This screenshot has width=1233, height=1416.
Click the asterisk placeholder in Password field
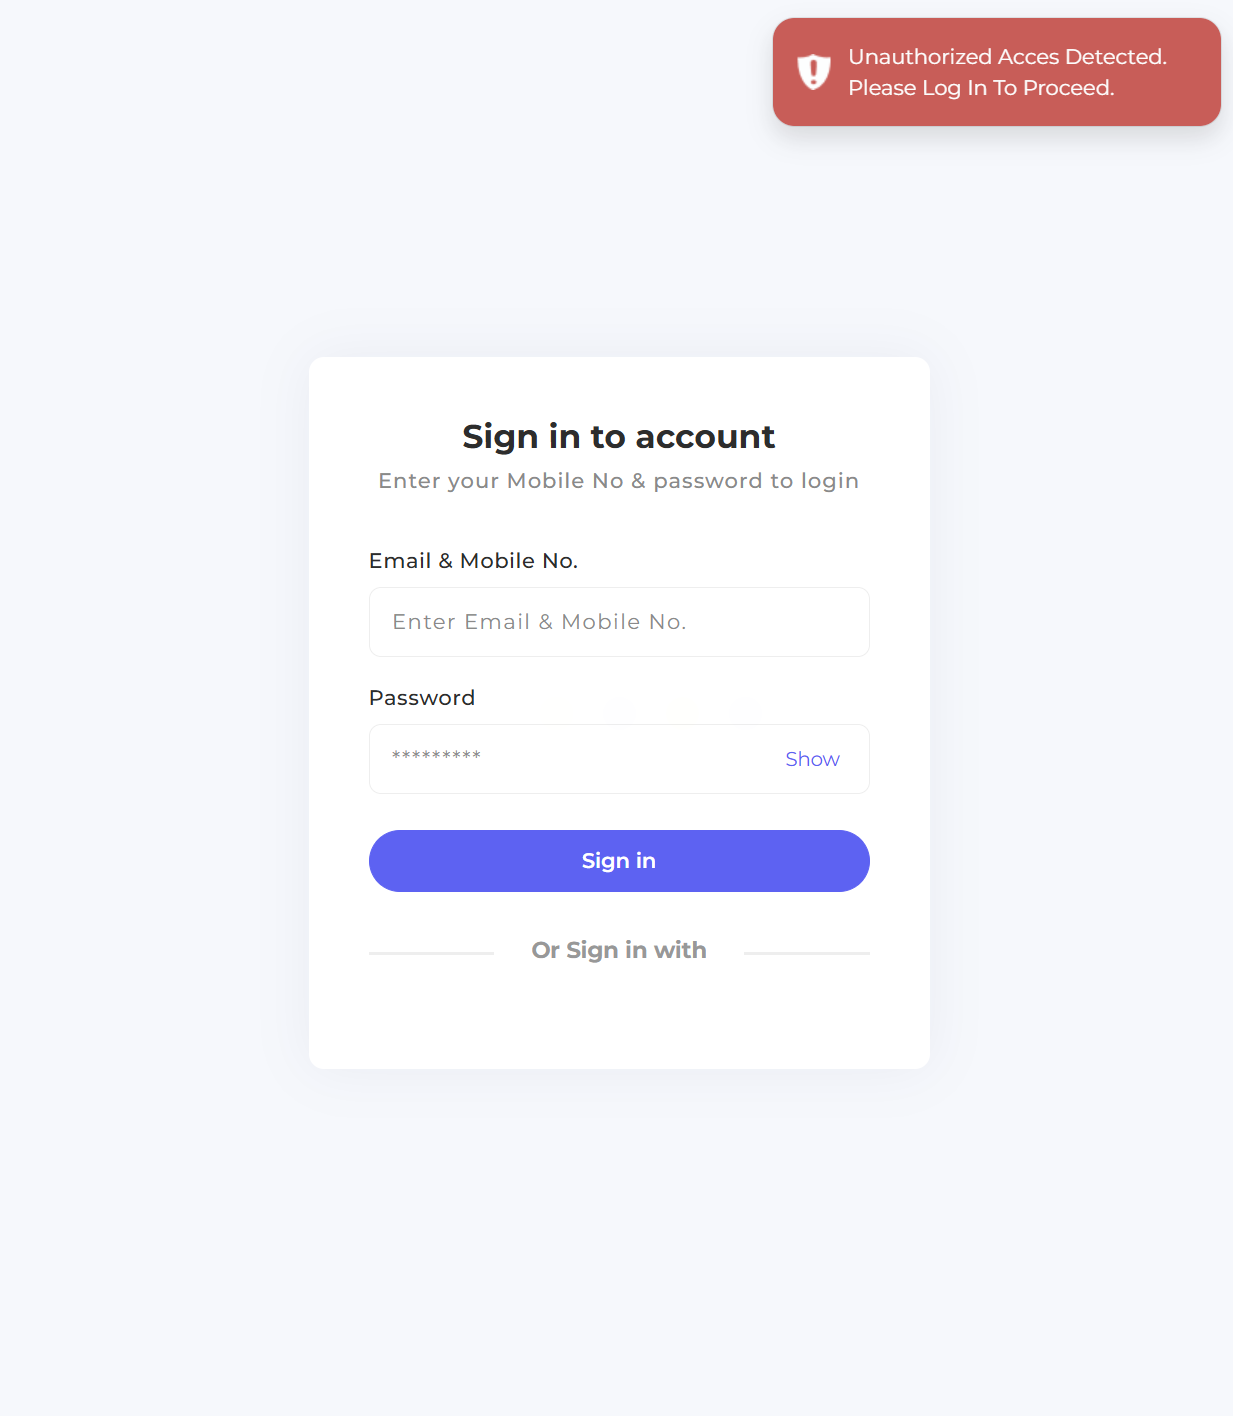pyautogui.click(x=436, y=757)
